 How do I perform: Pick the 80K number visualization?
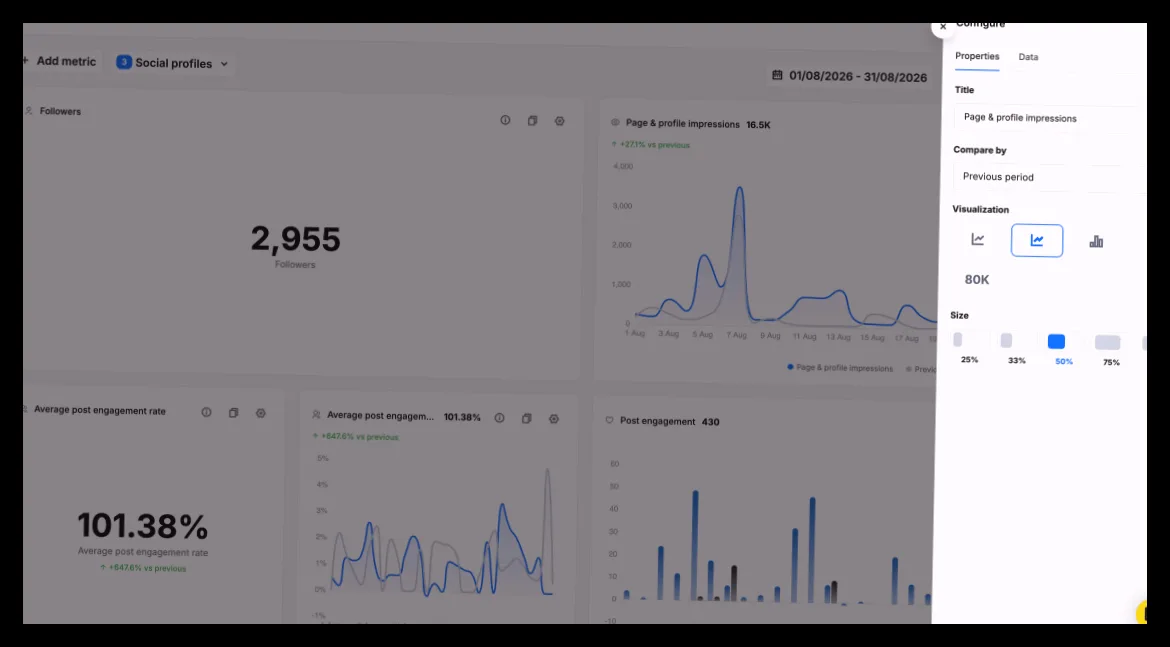pyautogui.click(x=977, y=280)
